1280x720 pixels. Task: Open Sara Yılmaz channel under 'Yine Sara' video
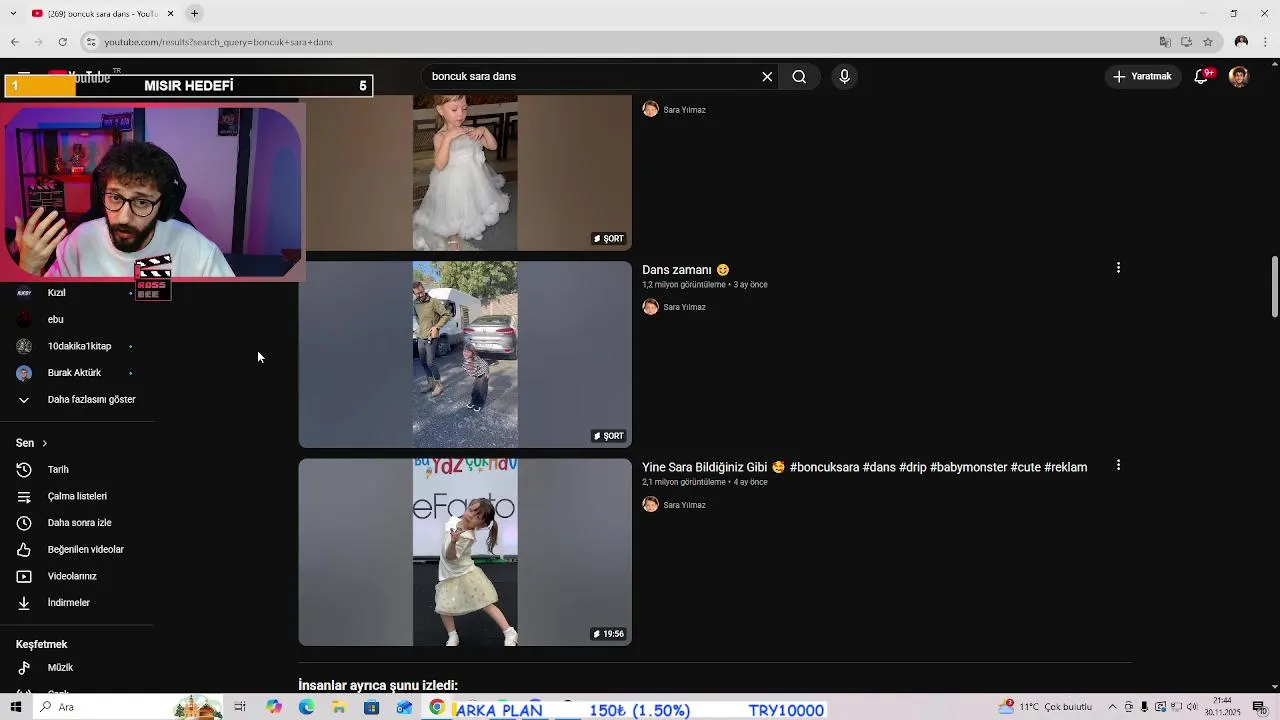point(684,505)
